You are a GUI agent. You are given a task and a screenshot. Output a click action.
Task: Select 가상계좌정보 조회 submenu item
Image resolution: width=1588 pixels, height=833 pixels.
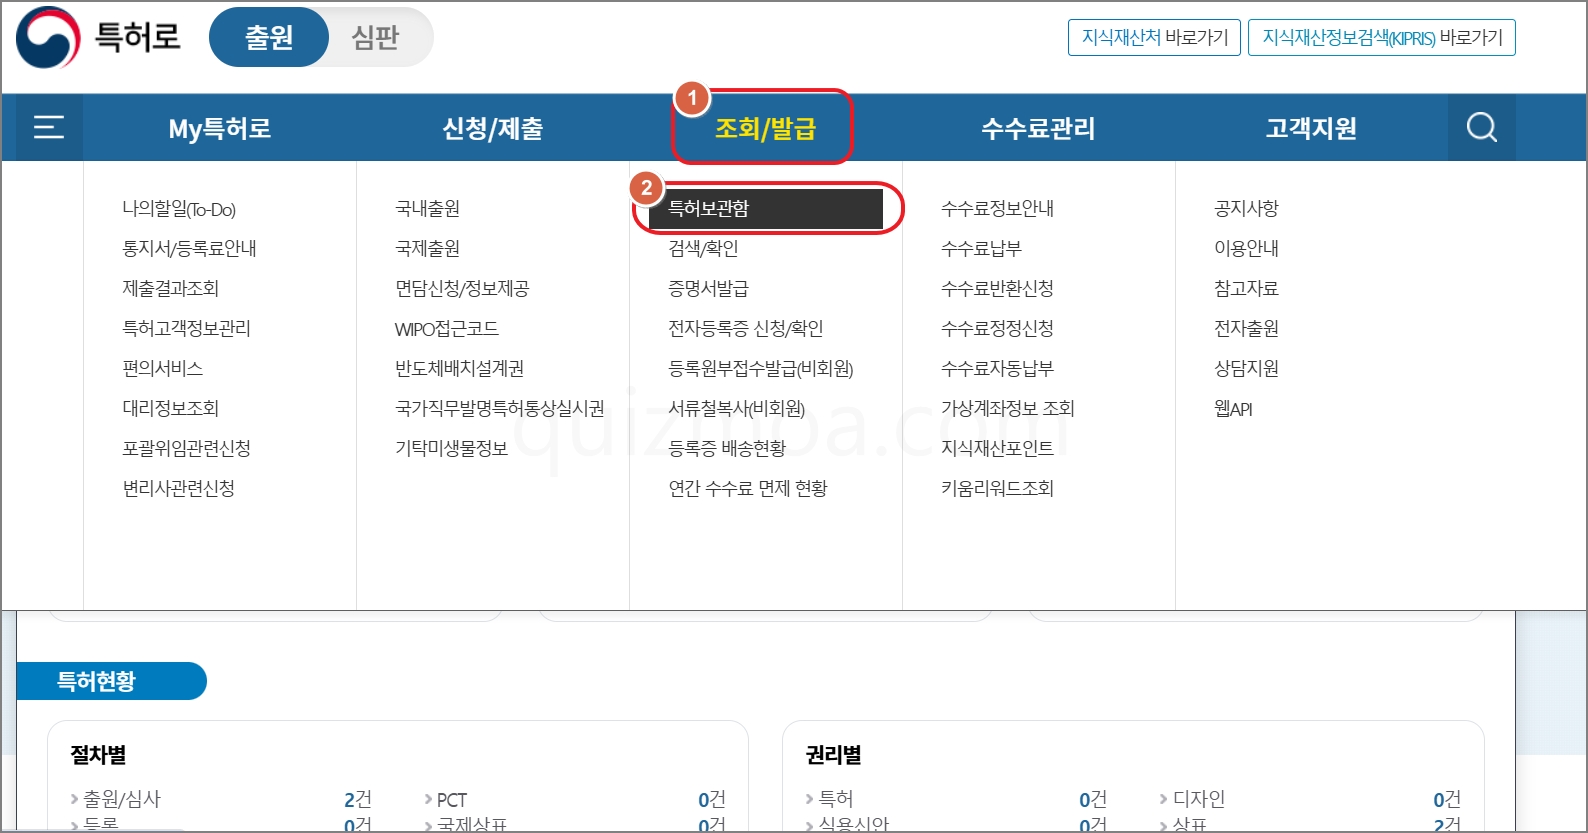tap(1007, 409)
